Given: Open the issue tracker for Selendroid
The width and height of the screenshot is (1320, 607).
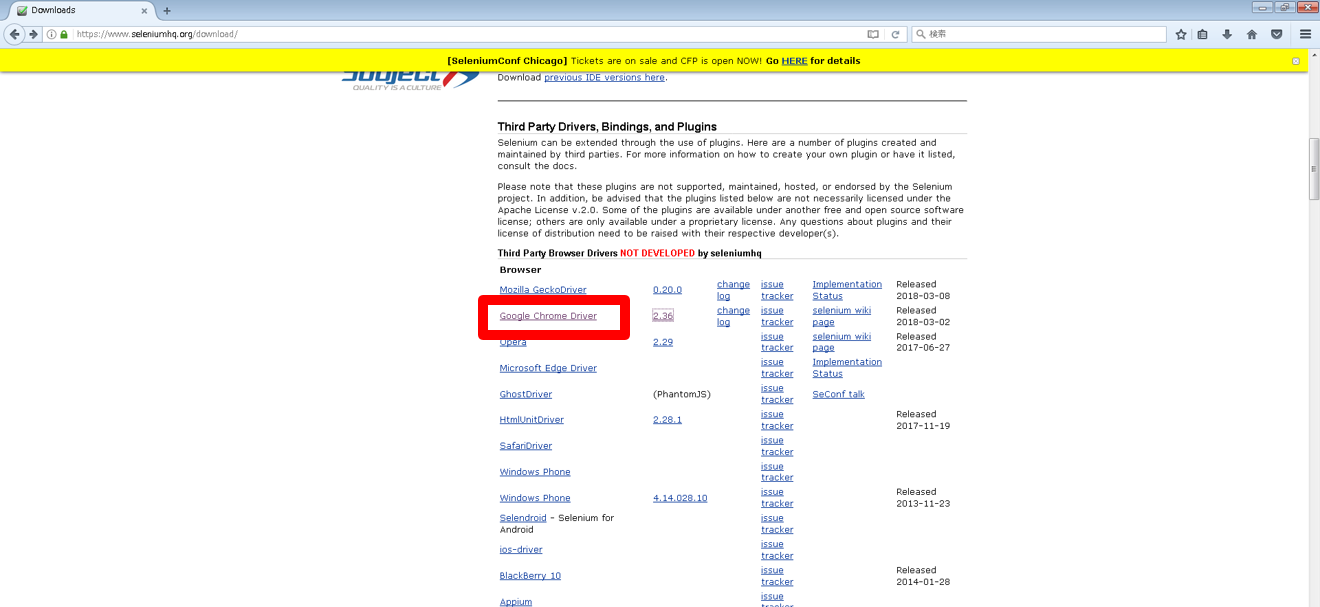Looking at the screenshot, I should click(777, 524).
